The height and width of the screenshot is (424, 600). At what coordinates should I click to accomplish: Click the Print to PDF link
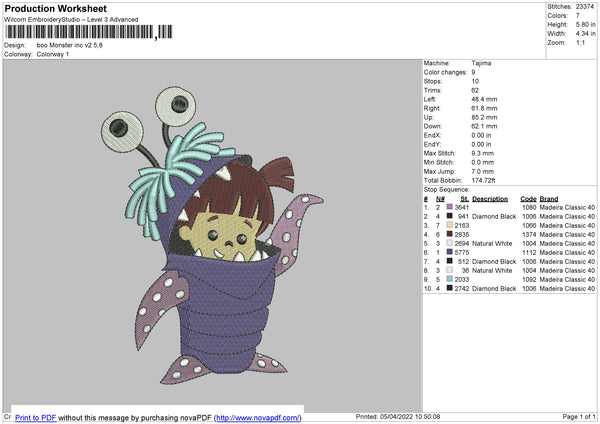(36, 417)
